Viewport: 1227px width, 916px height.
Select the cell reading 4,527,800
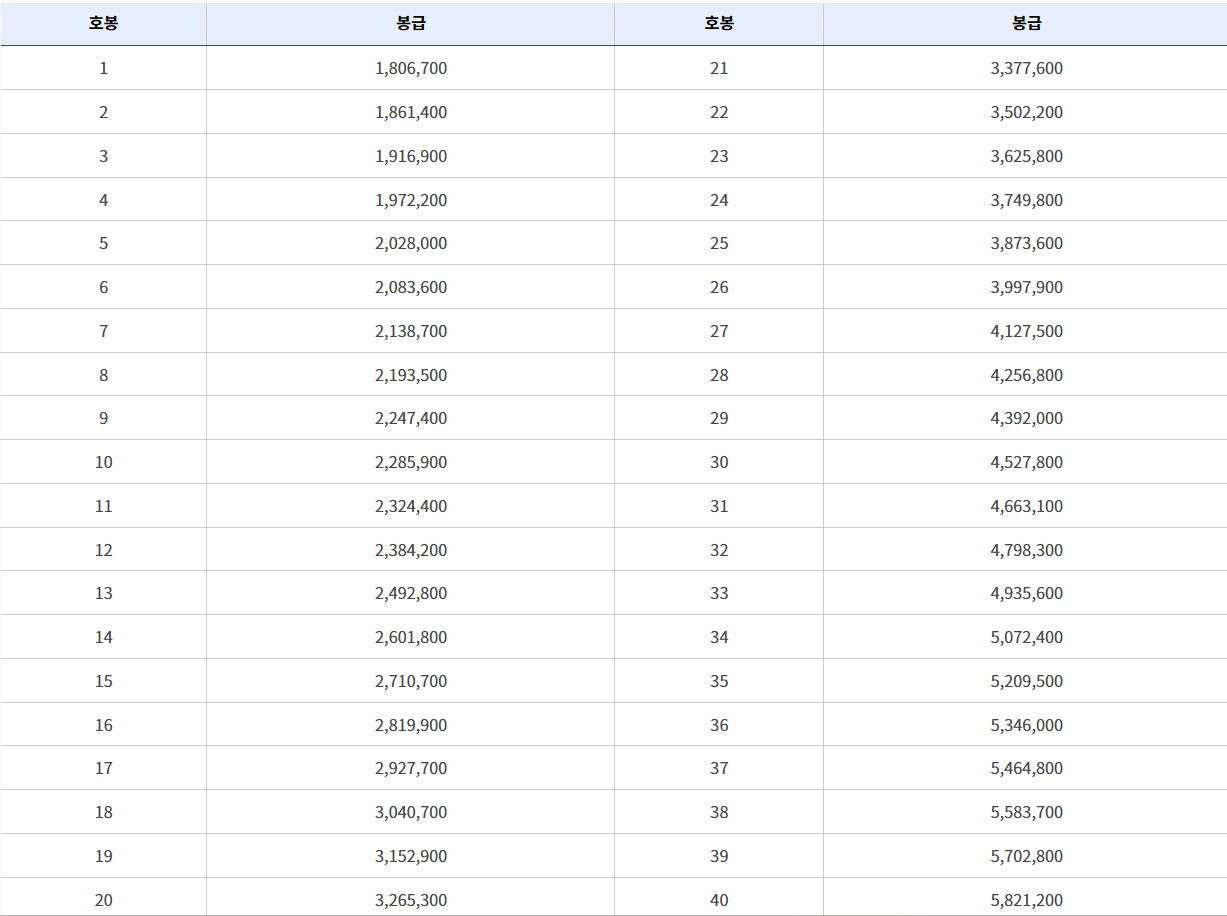point(1027,462)
